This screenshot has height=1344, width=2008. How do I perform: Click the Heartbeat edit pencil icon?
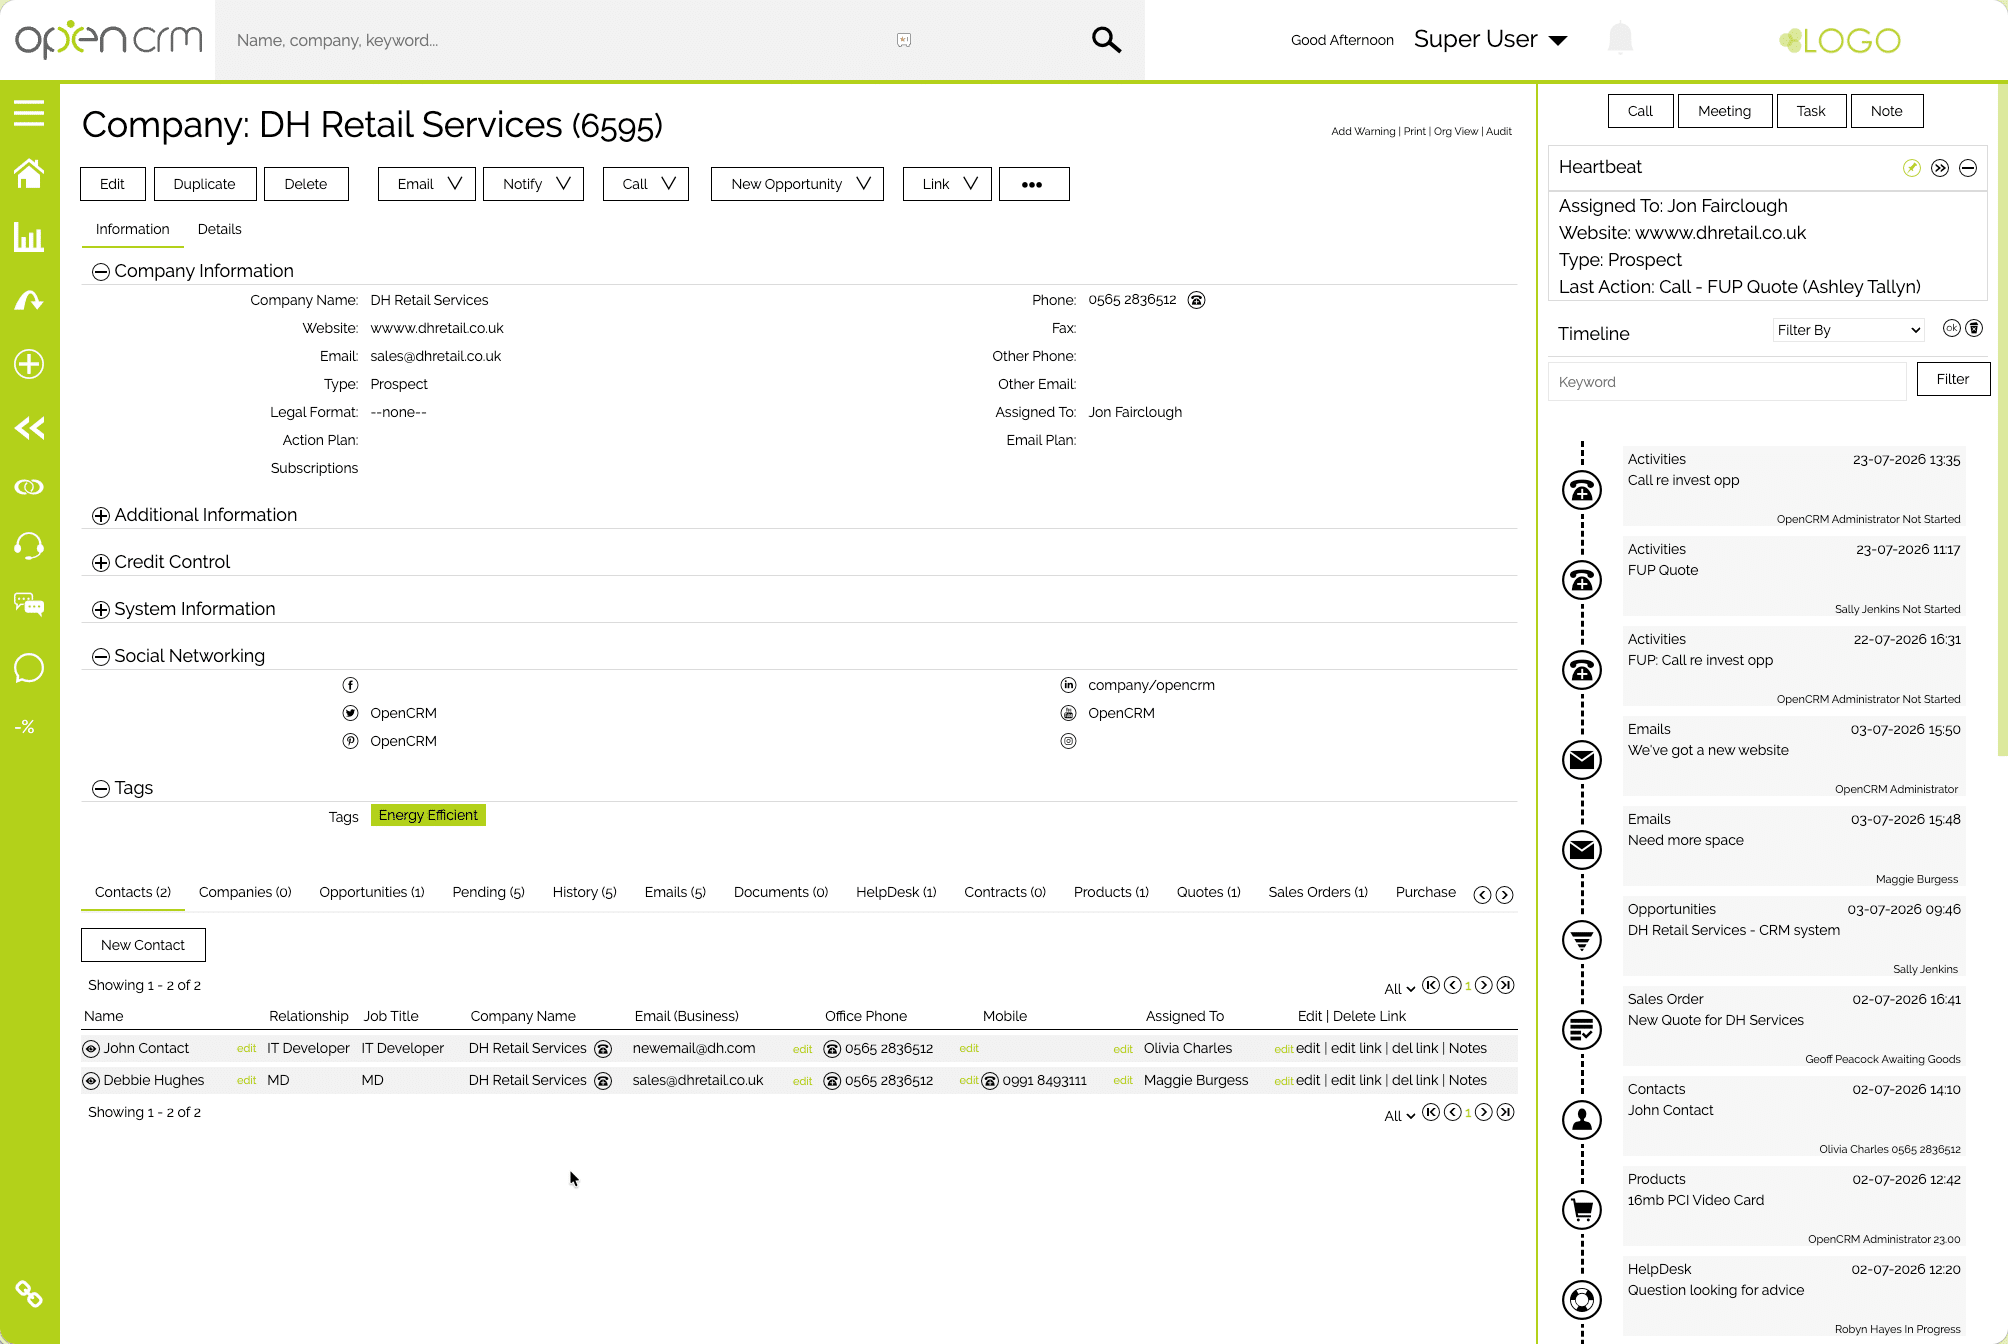click(1912, 168)
